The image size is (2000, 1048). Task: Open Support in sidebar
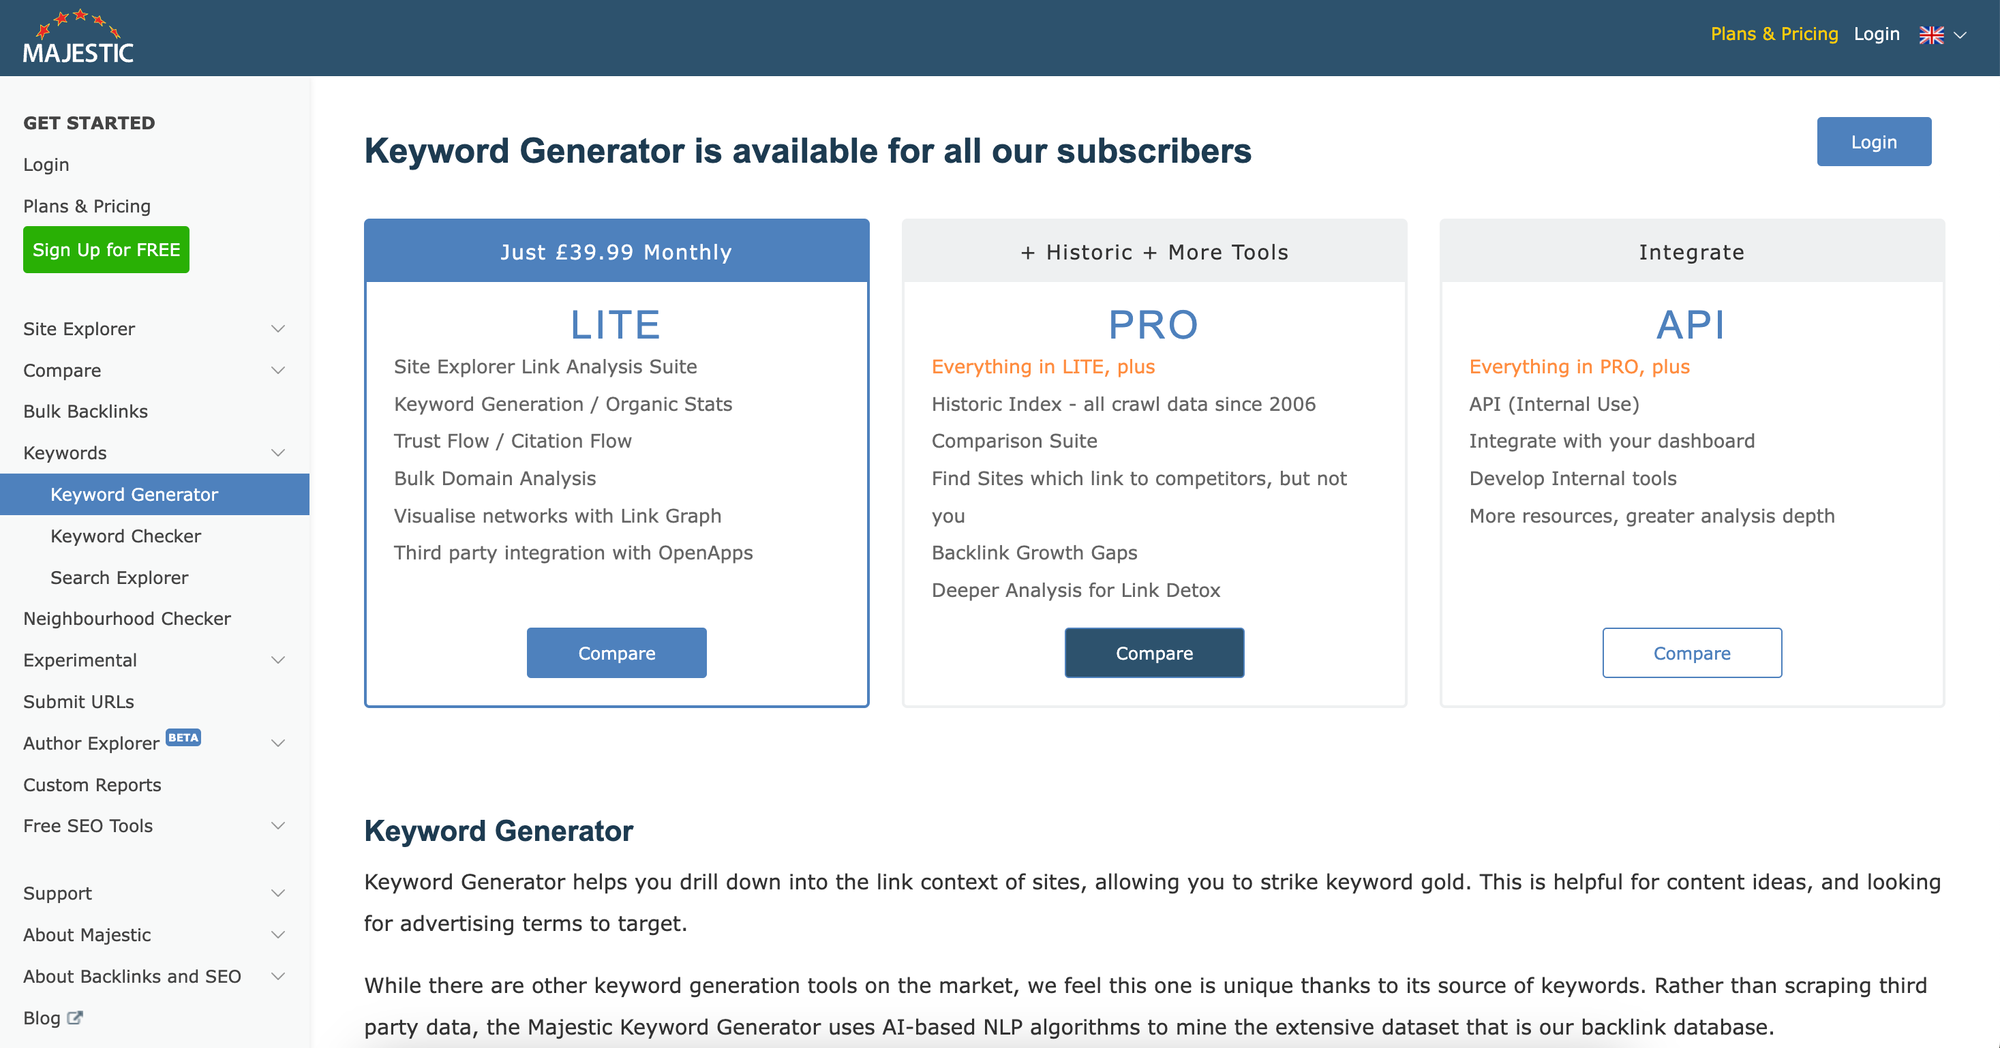click(57, 894)
